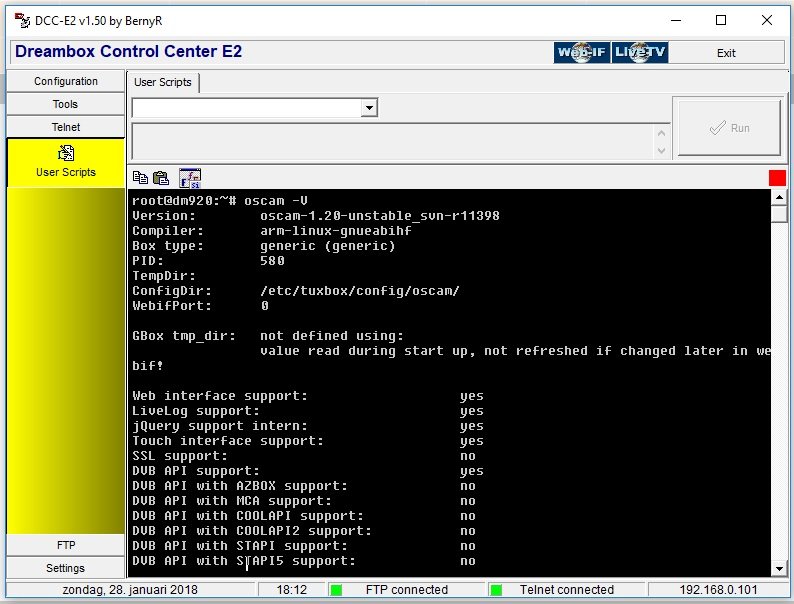
Task: Click the terminal scrollbar up arrow
Action: pos(779,197)
